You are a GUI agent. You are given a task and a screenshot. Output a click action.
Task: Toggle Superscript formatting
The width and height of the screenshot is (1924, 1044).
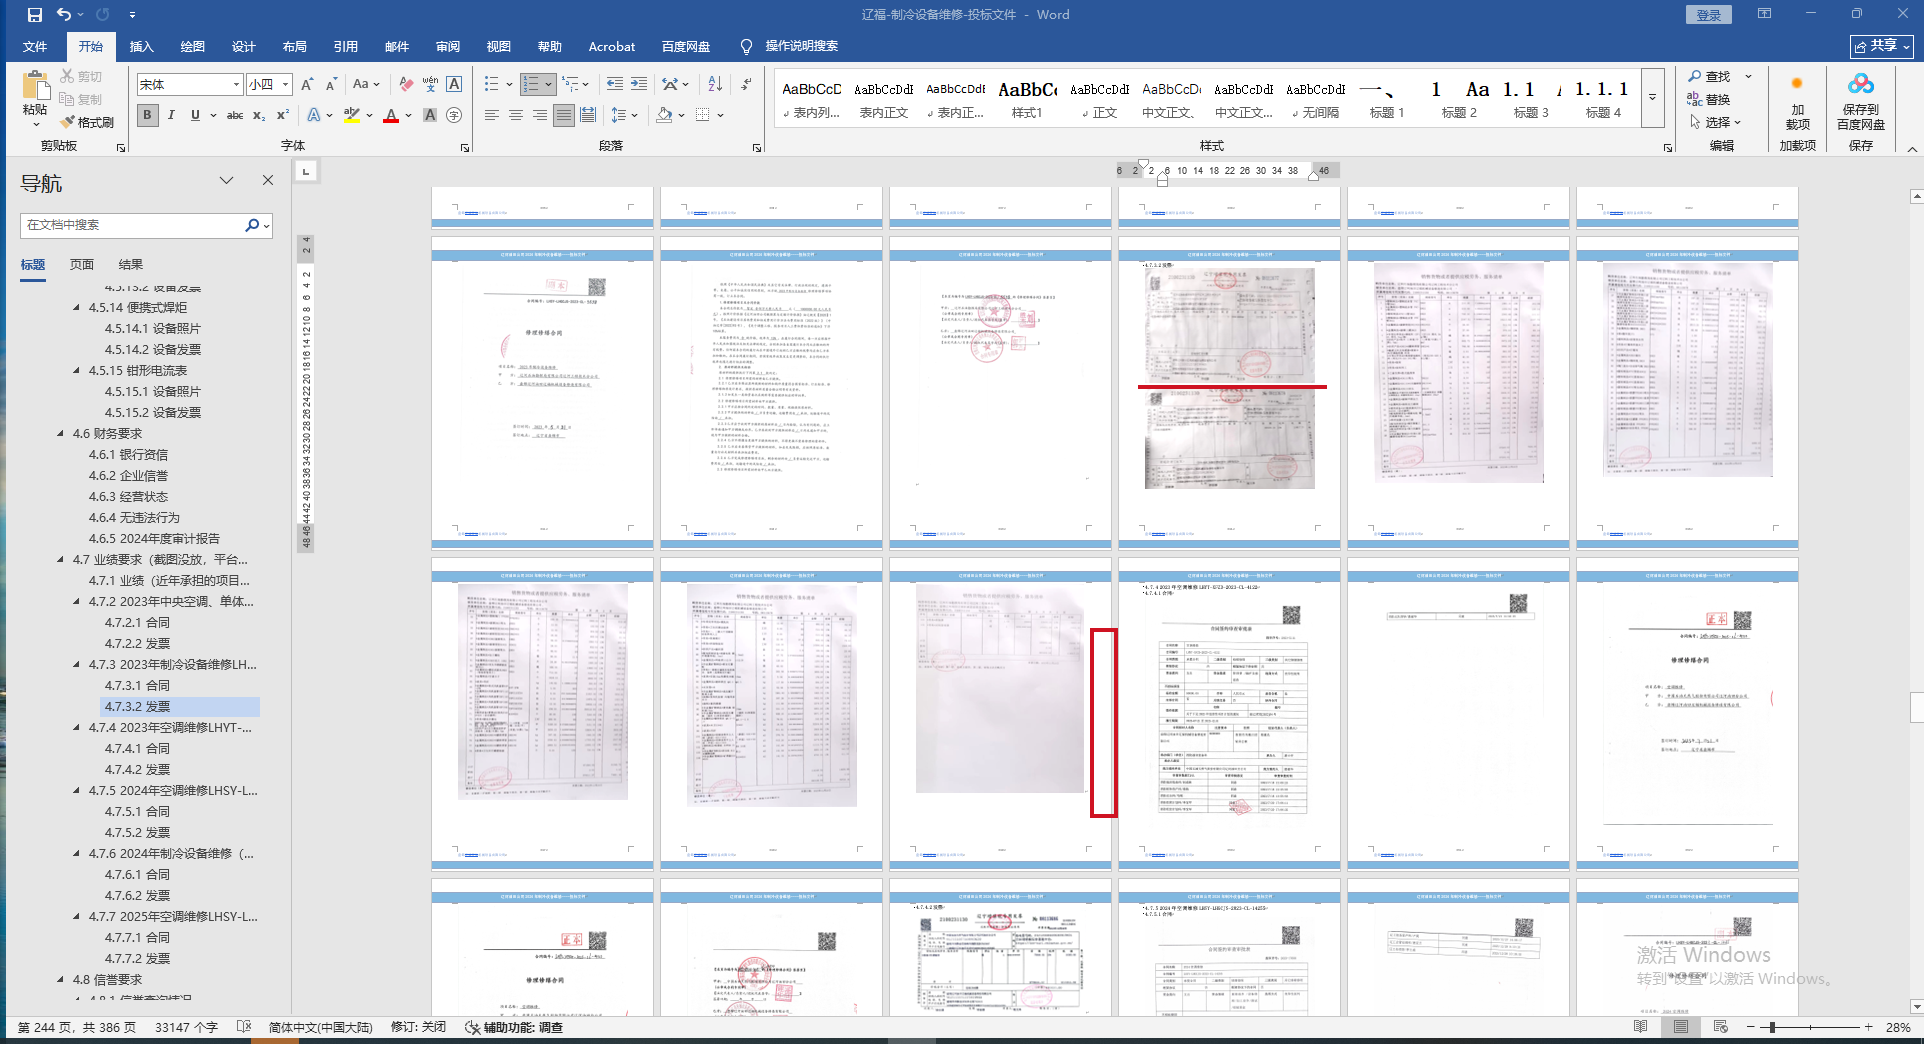pyautogui.click(x=283, y=116)
